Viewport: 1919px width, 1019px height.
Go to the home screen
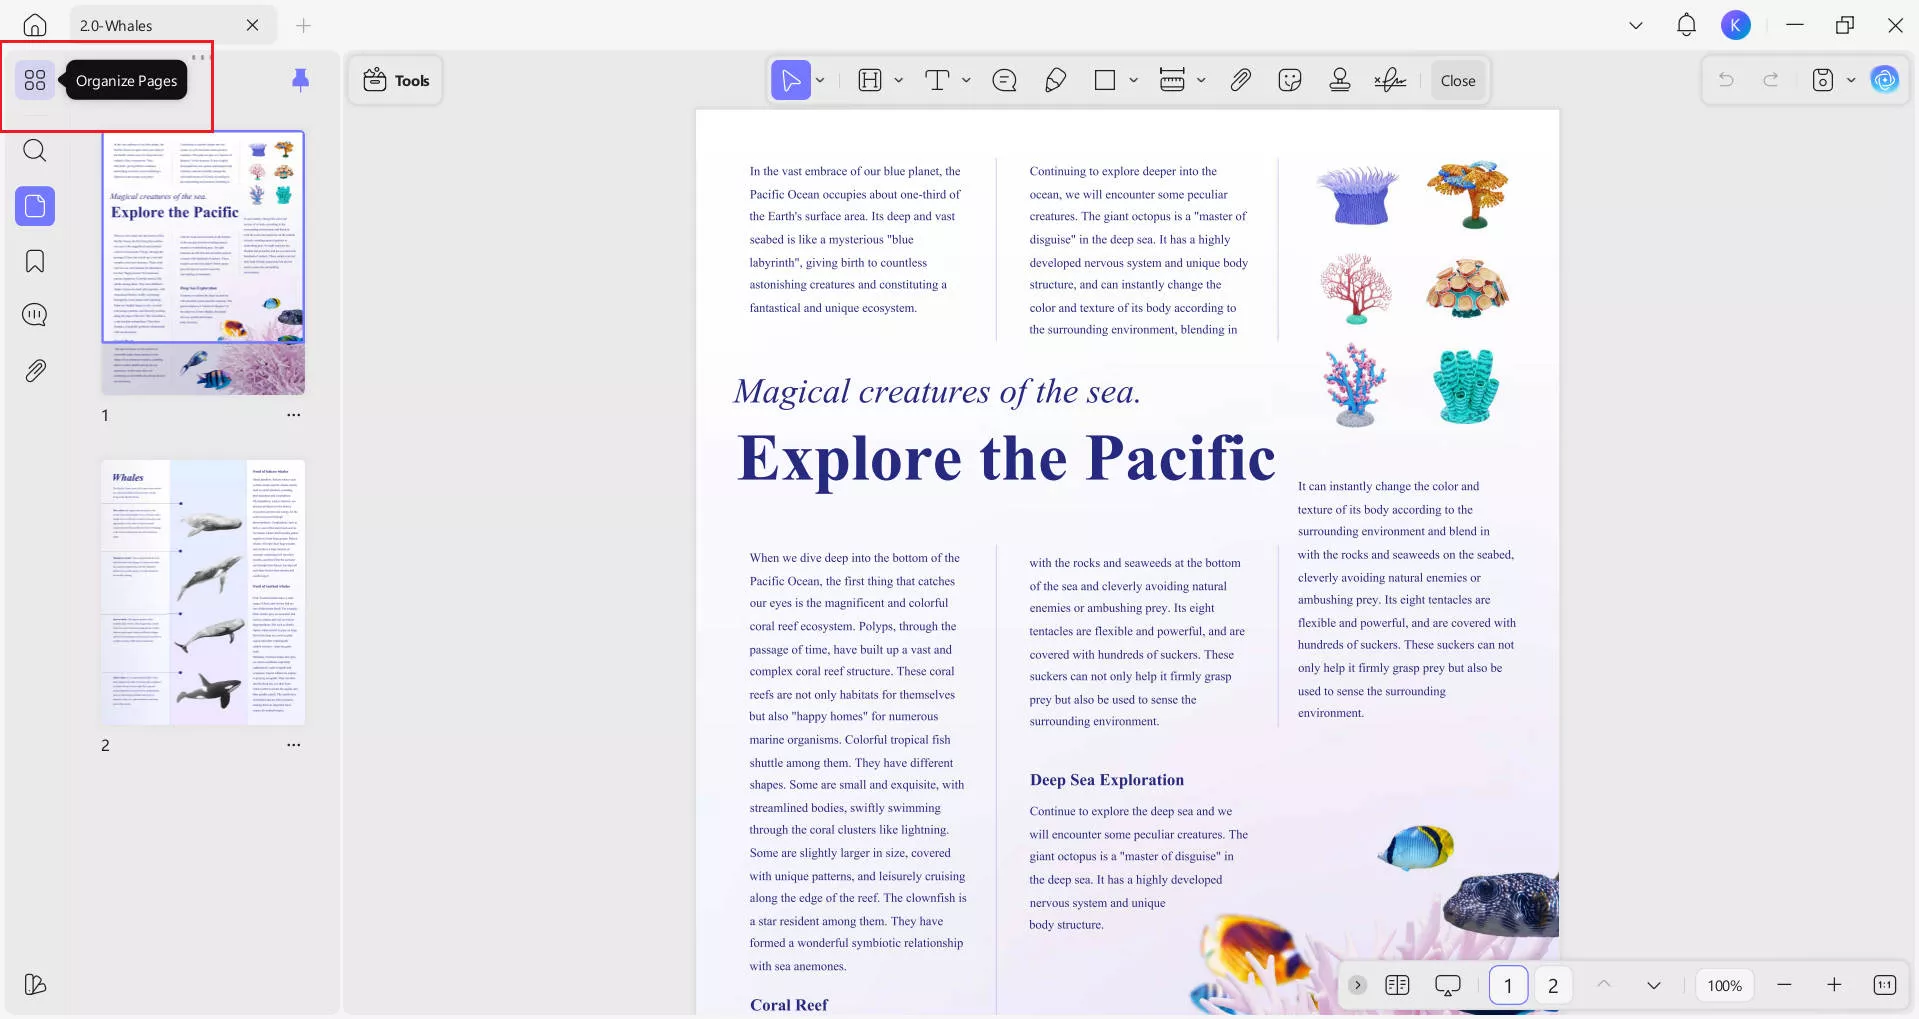point(35,25)
